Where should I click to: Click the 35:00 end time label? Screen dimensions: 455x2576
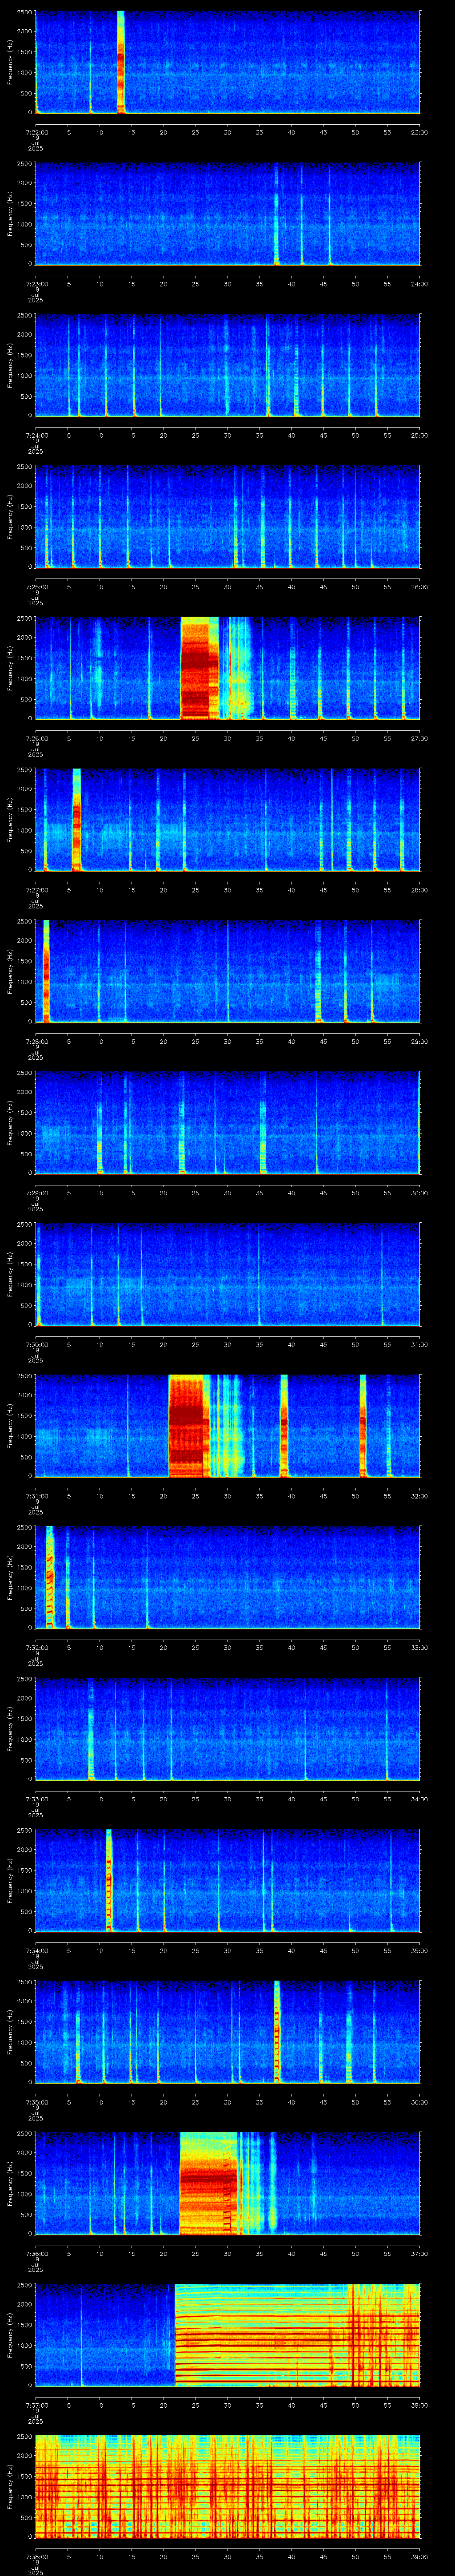point(420,1950)
